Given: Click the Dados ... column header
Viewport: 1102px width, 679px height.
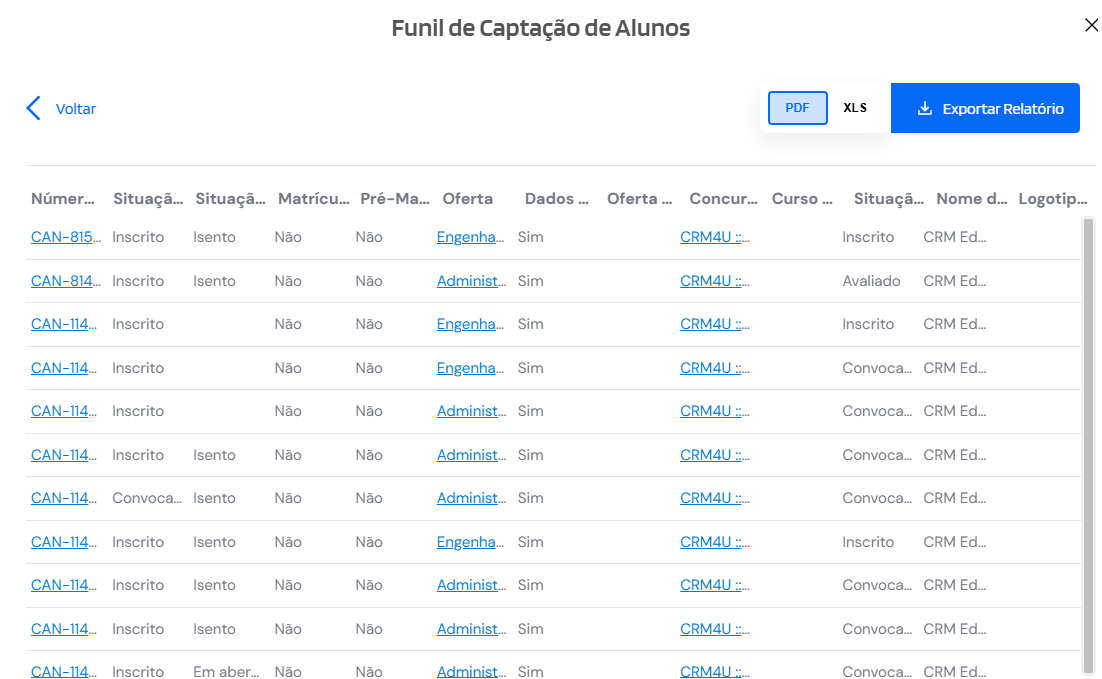Looking at the screenshot, I should point(557,199).
